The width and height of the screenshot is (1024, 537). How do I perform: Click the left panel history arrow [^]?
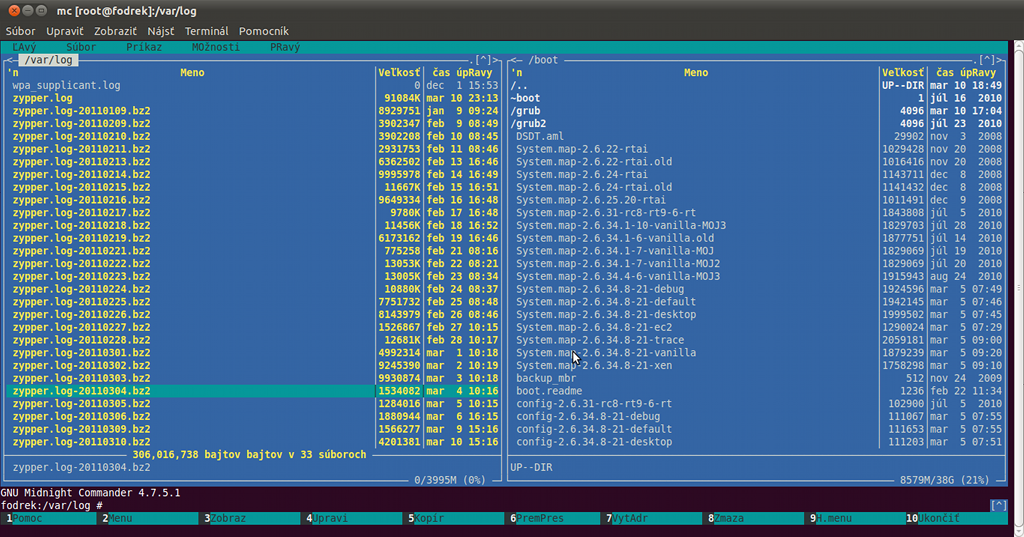(x=483, y=60)
